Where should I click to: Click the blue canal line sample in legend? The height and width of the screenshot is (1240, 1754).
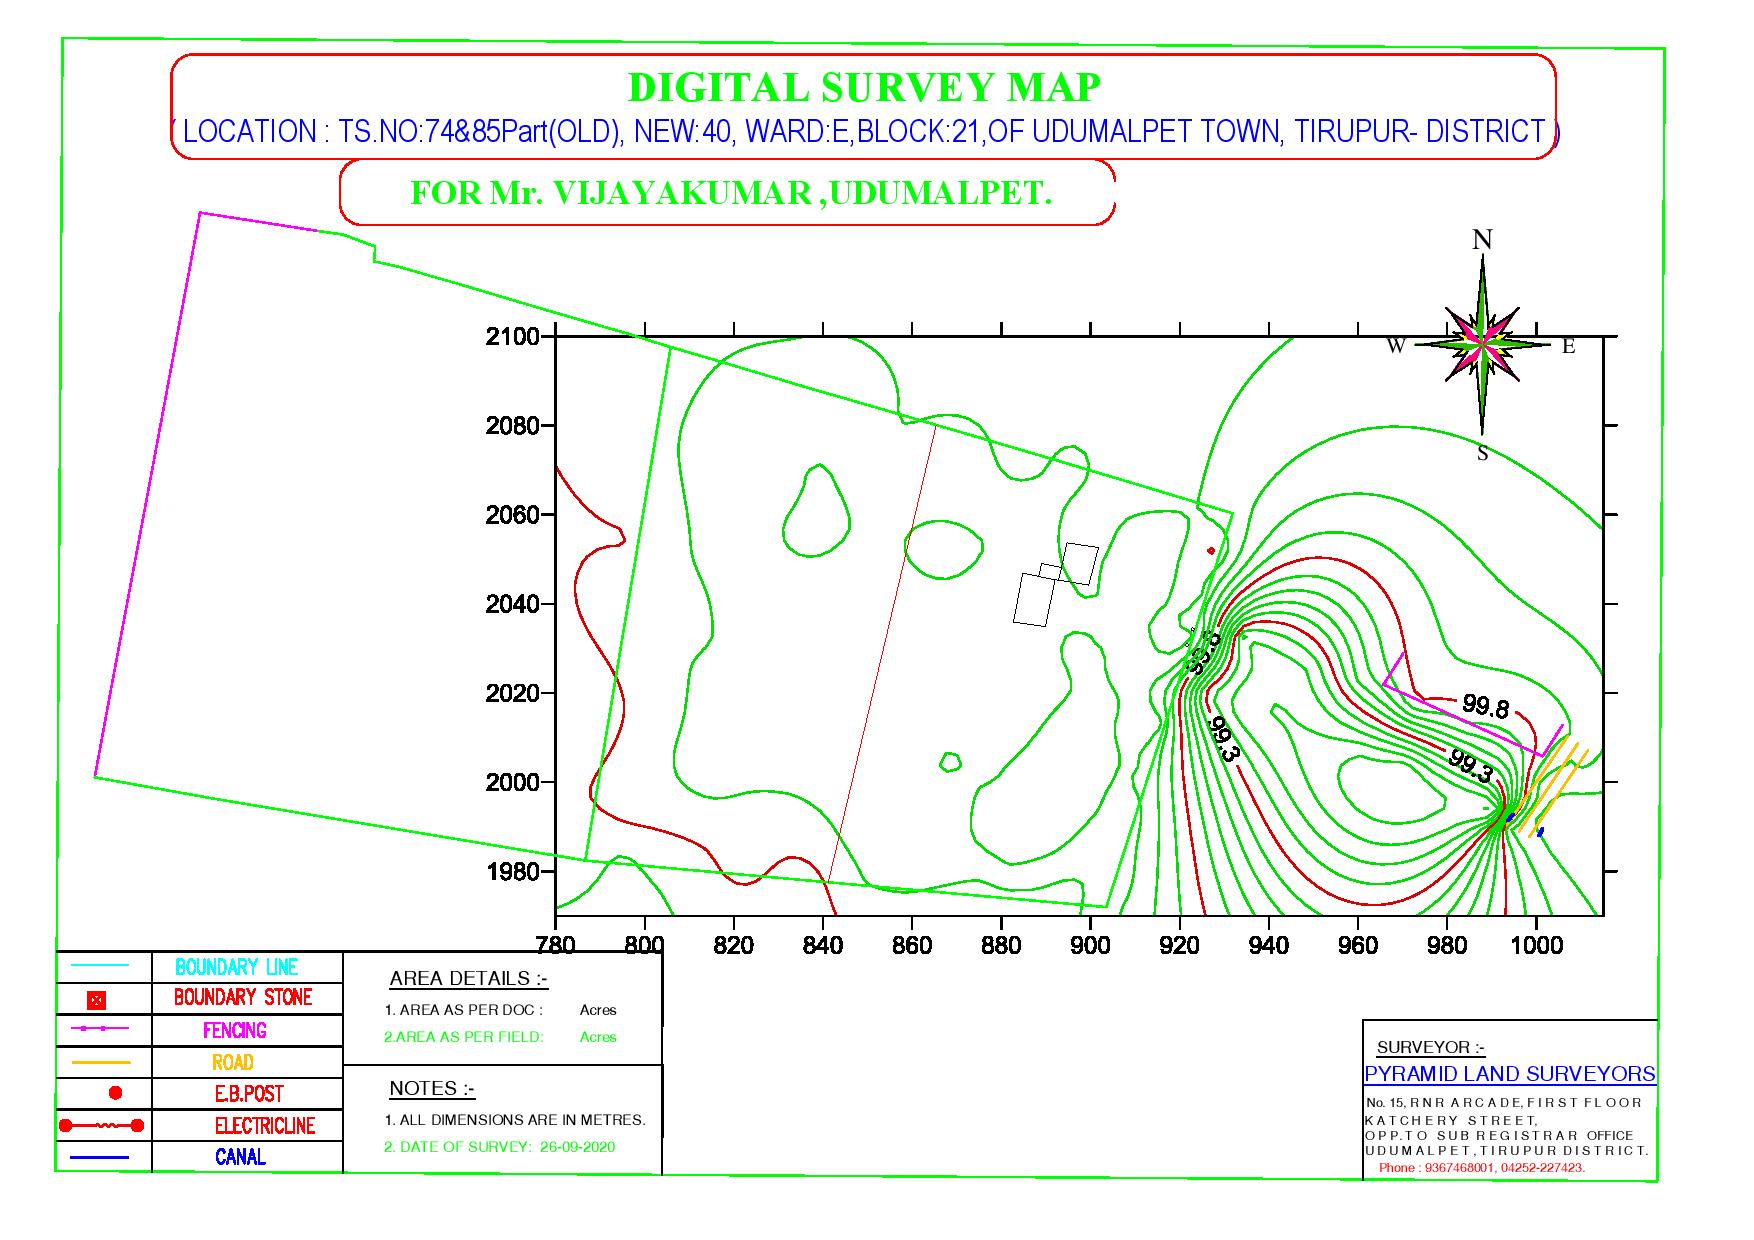tap(100, 1157)
